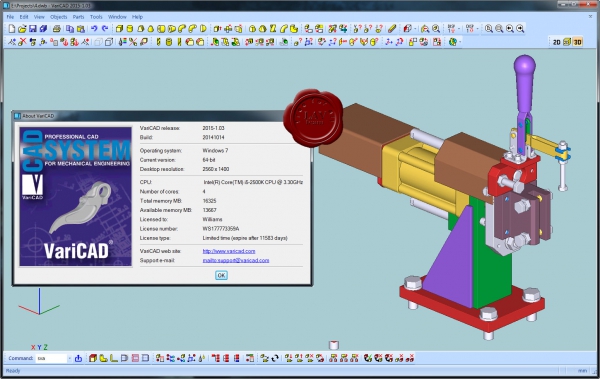Click the zoom out magnifier icon

pos(499,29)
